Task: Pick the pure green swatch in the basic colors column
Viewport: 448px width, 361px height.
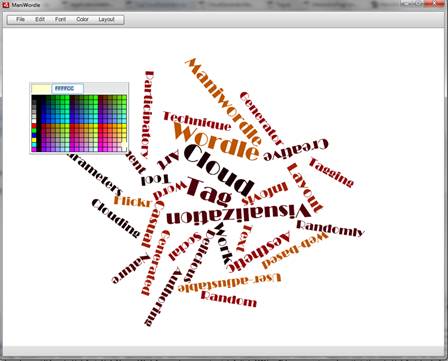Action: (34, 131)
